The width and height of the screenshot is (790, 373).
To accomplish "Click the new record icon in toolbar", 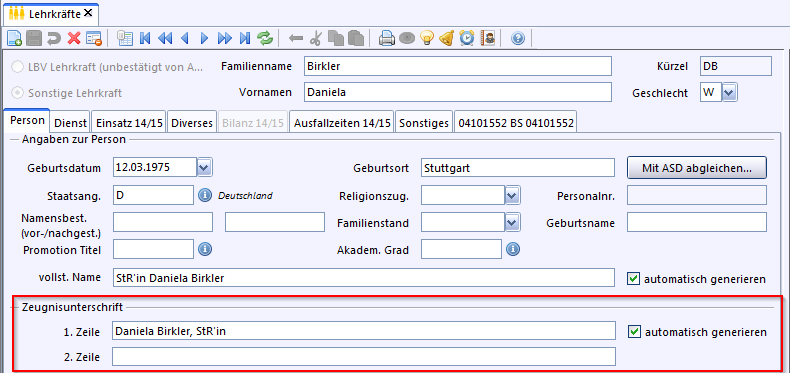I will click(x=14, y=38).
